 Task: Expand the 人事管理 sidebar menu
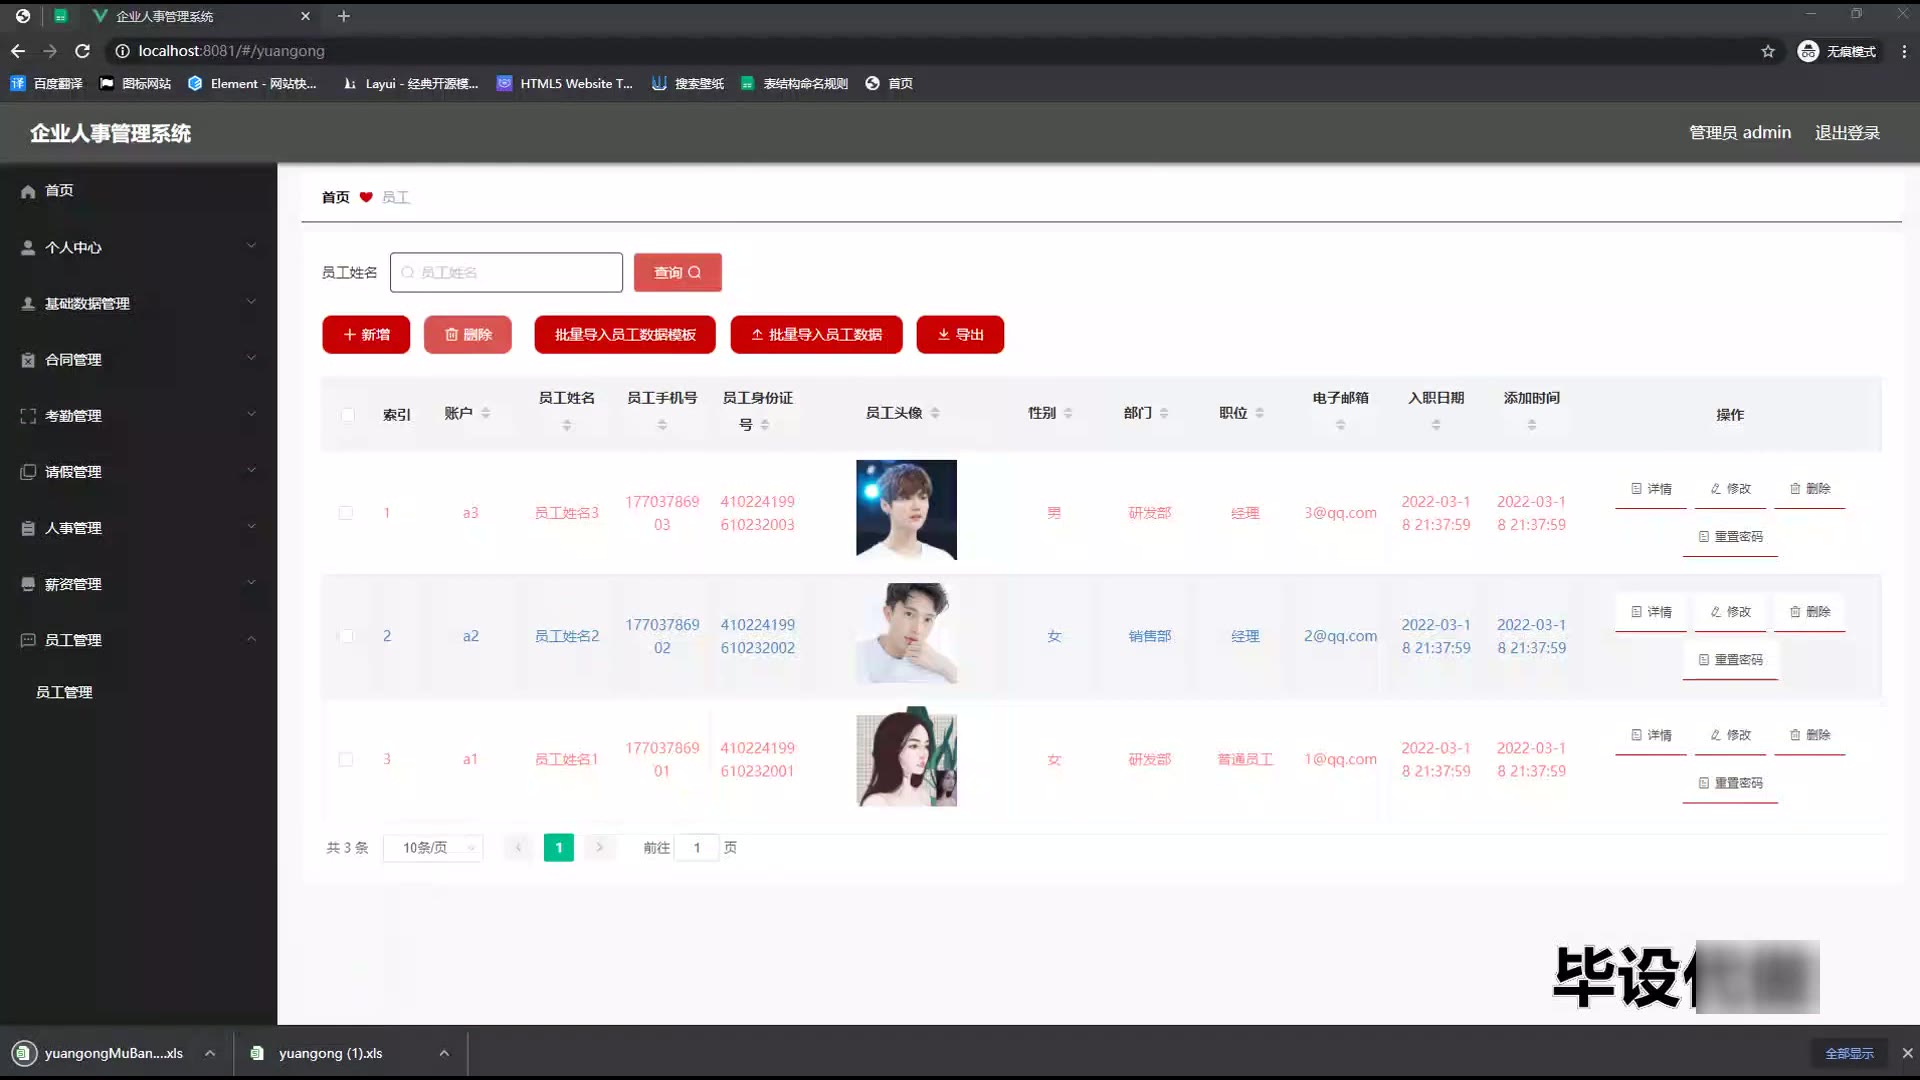[x=138, y=527]
